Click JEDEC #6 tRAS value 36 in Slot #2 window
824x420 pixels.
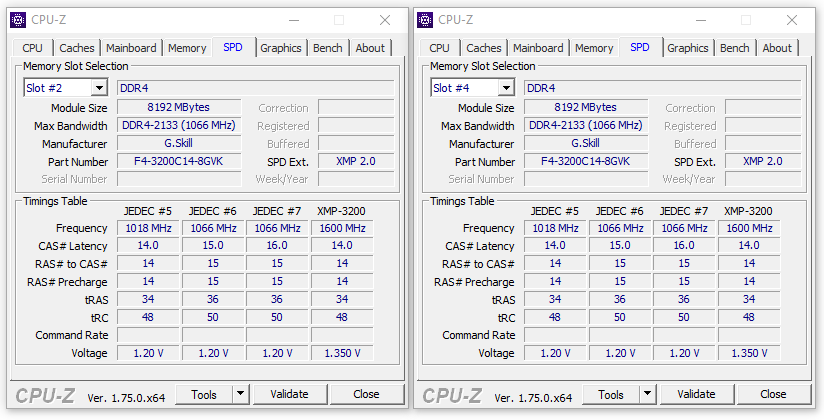(213, 299)
